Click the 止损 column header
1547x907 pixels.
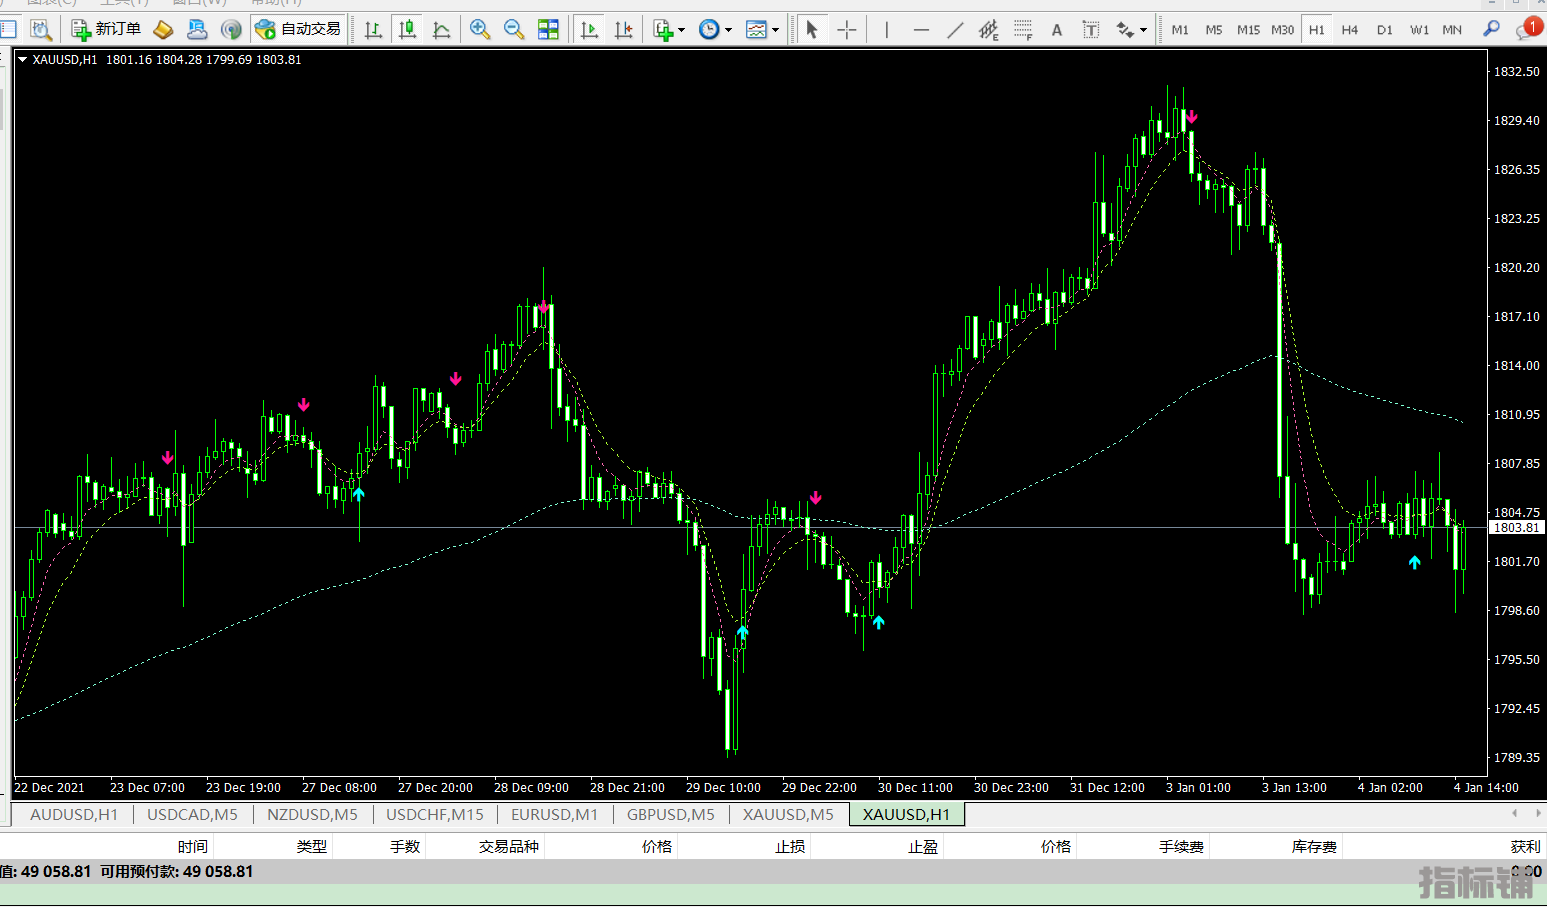coord(790,847)
